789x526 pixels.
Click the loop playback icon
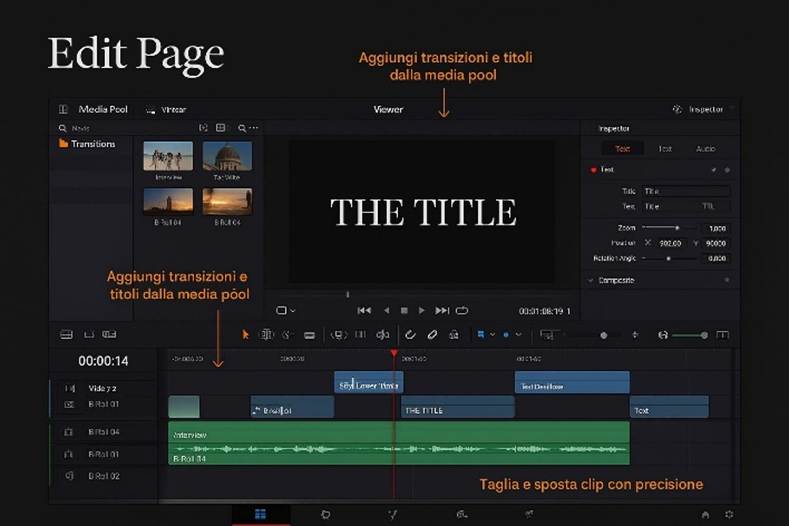pyautogui.click(x=462, y=311)
